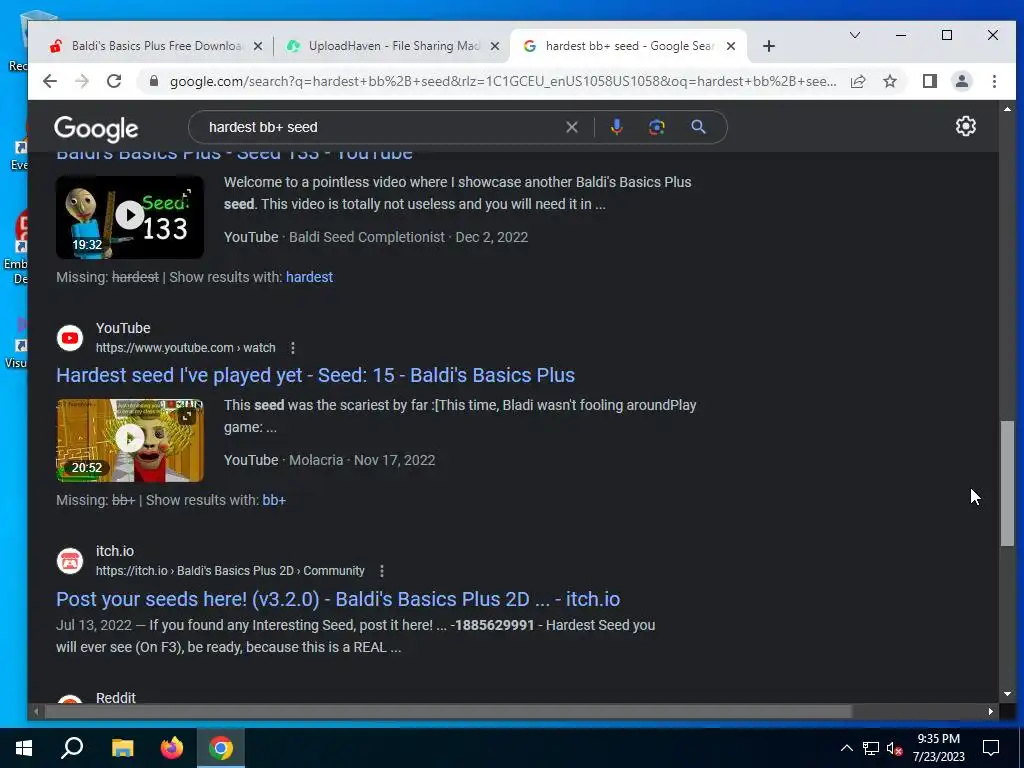This screenshot has height=768, width=1024.
Task: Open the Chrome profile avatar
Action: coord(962,81)
